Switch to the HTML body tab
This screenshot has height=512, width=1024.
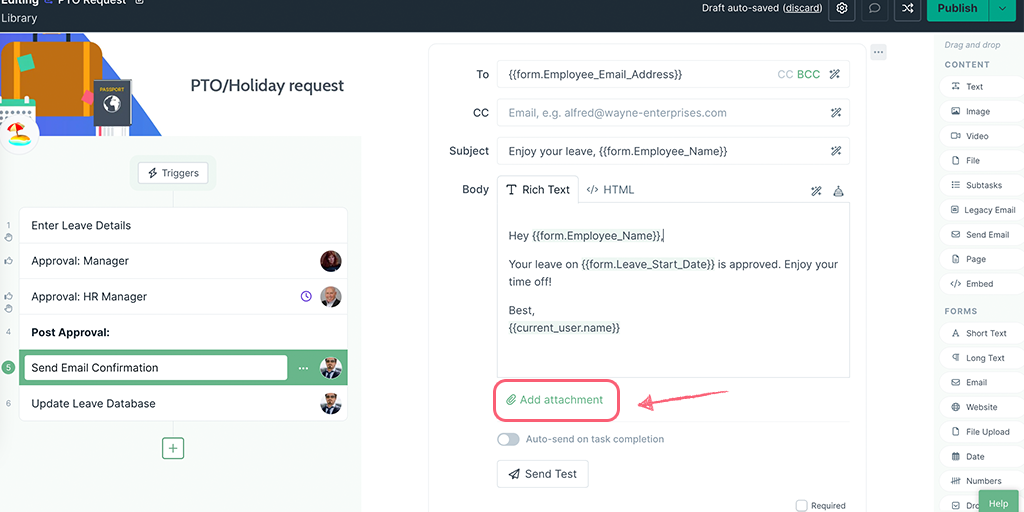[610, 189]
